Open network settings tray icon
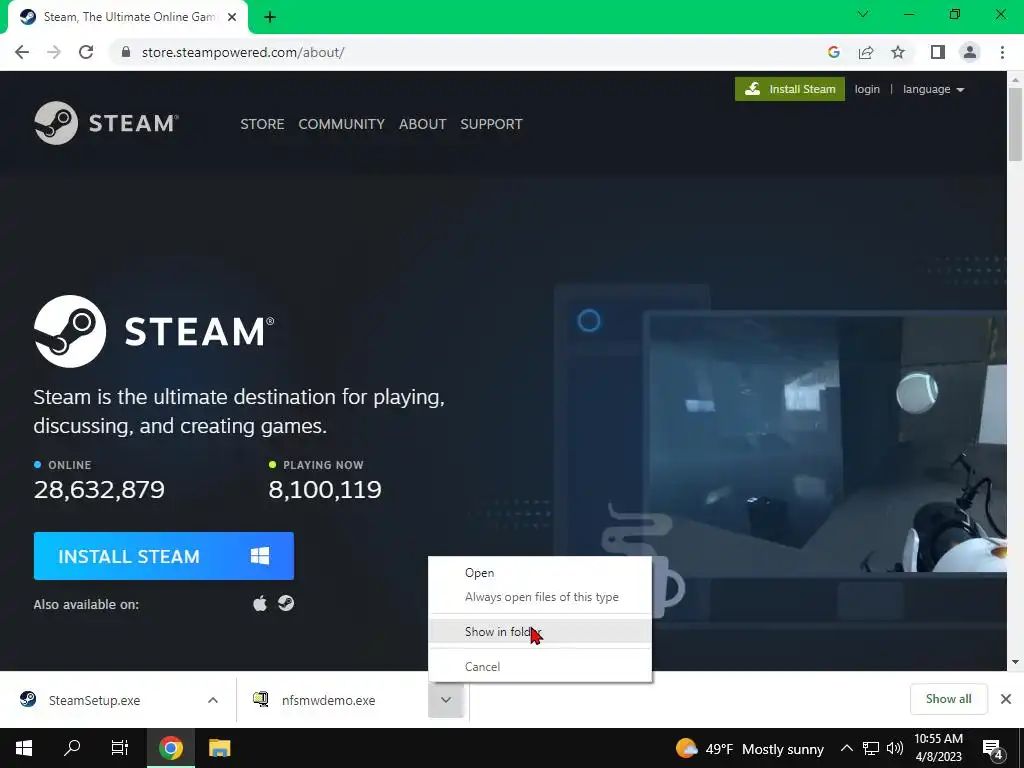This screenshot has height=768, width=1024. coord(871,748)
